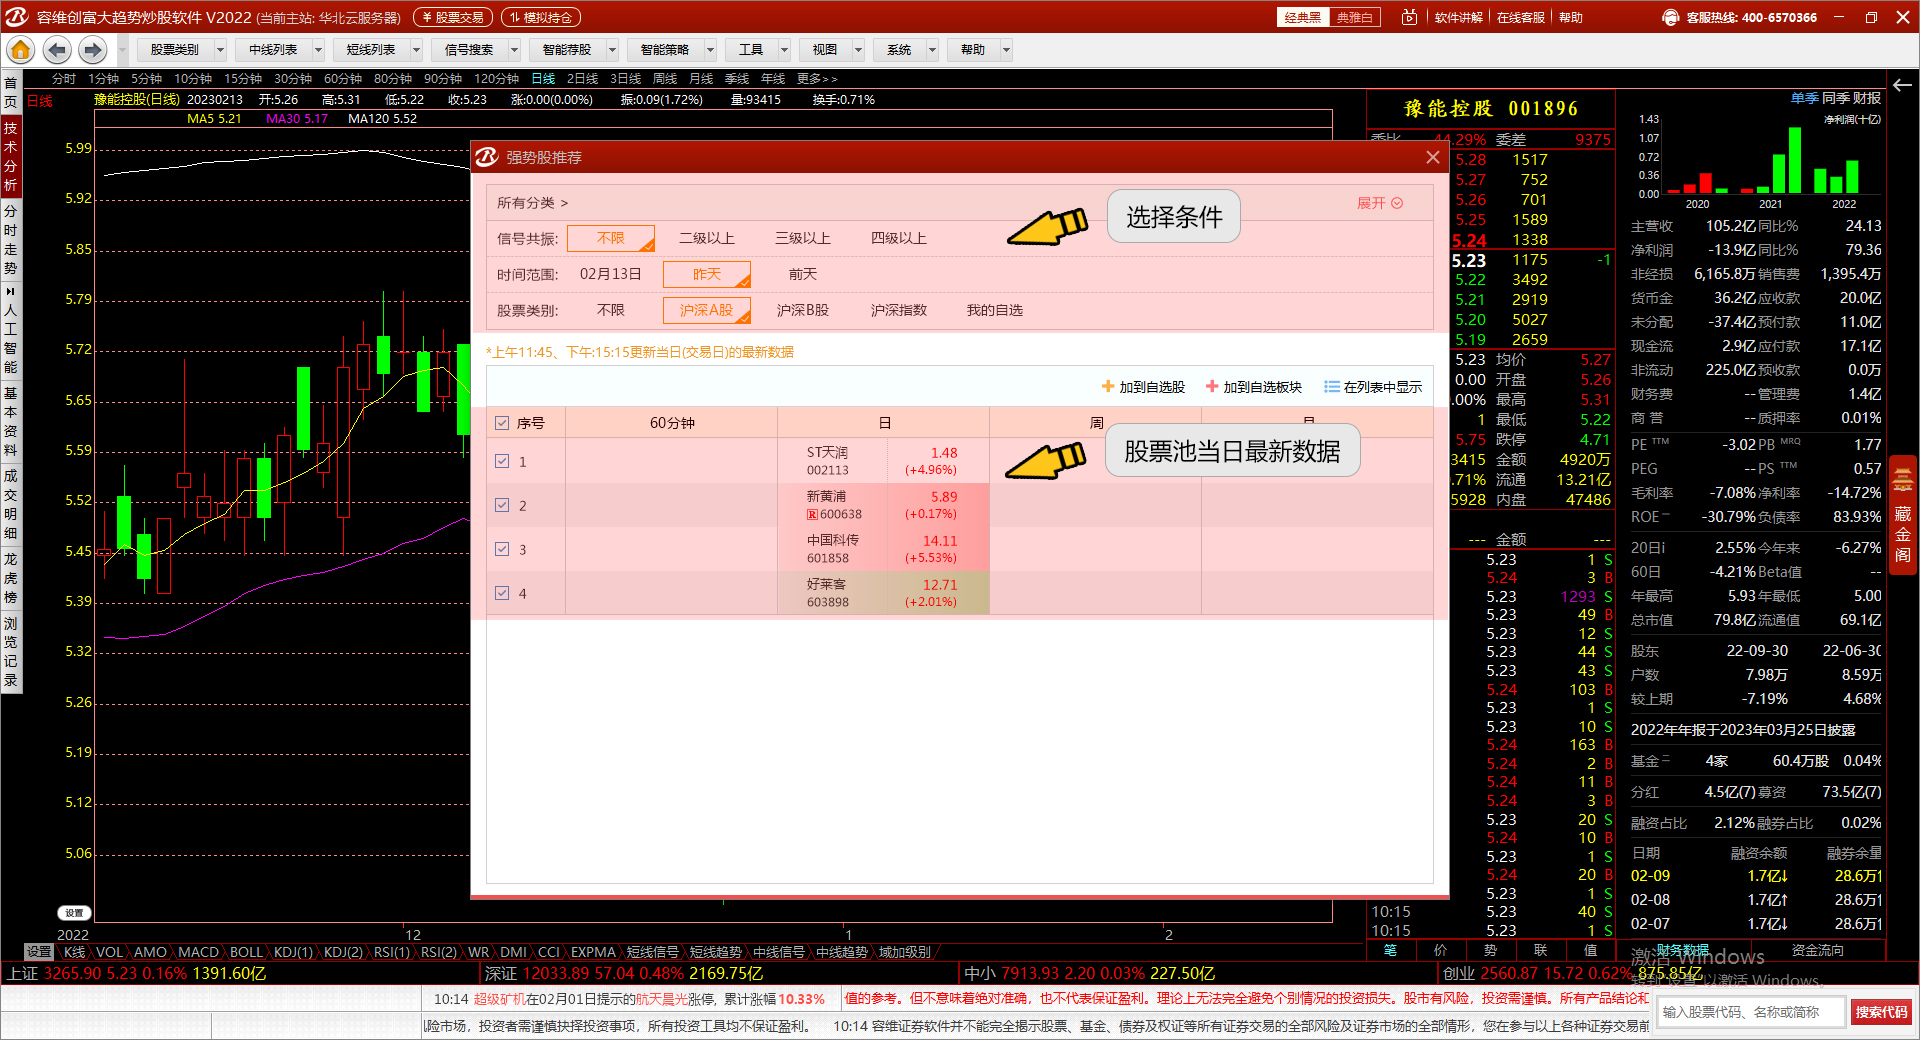The image size is (1920, 1040).
Task: Click the forward arrow navigation icon
Action: pos(93,50)
